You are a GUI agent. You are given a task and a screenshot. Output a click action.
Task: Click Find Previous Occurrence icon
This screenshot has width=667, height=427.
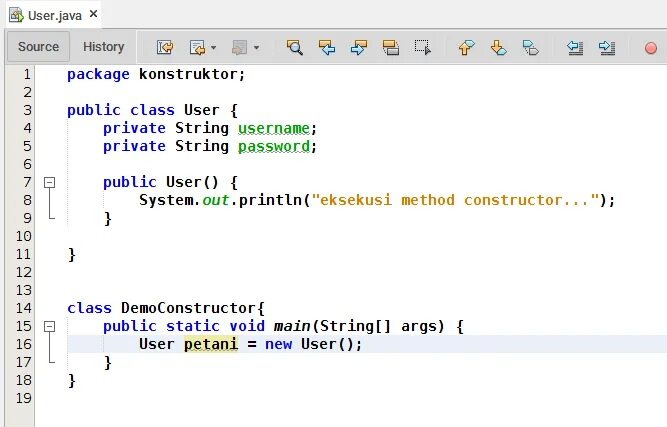pyautogui.click(x=327, y=47)
